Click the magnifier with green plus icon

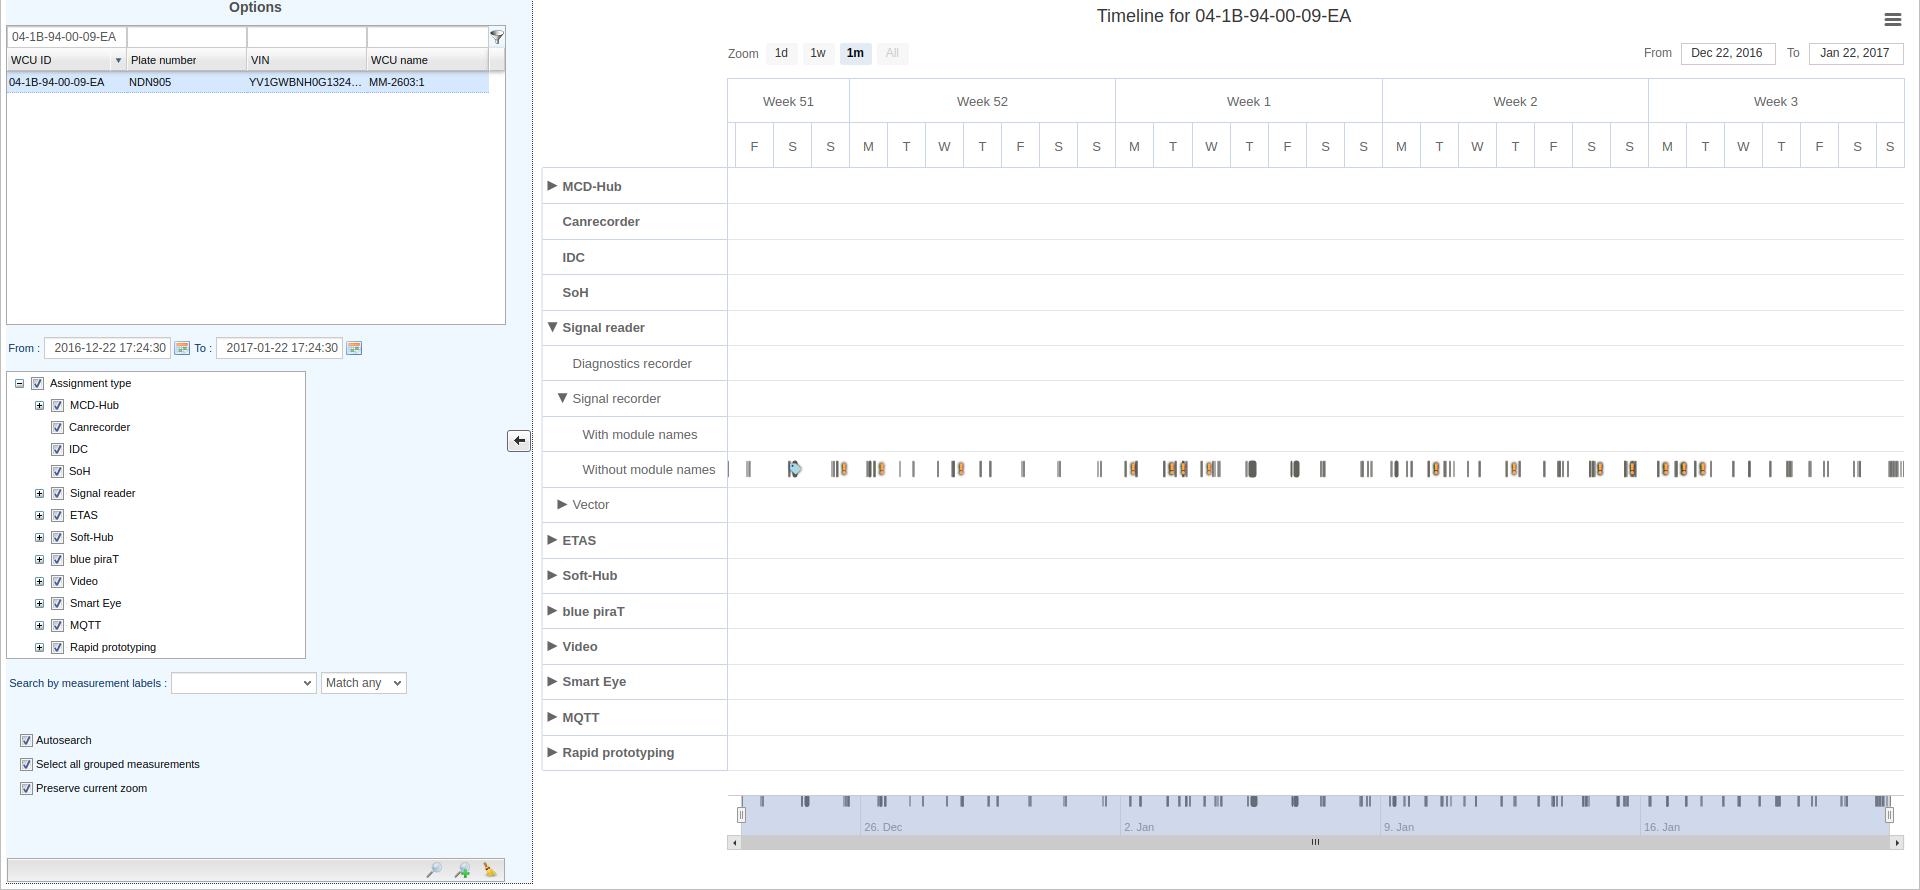coord(462,870)
